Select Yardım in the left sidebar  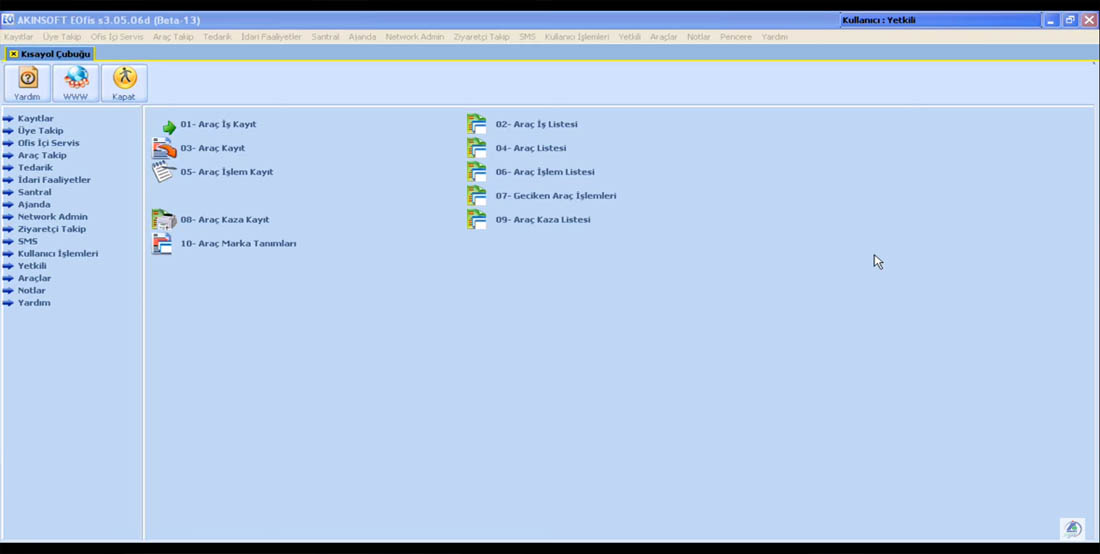[x=34, y=303]
